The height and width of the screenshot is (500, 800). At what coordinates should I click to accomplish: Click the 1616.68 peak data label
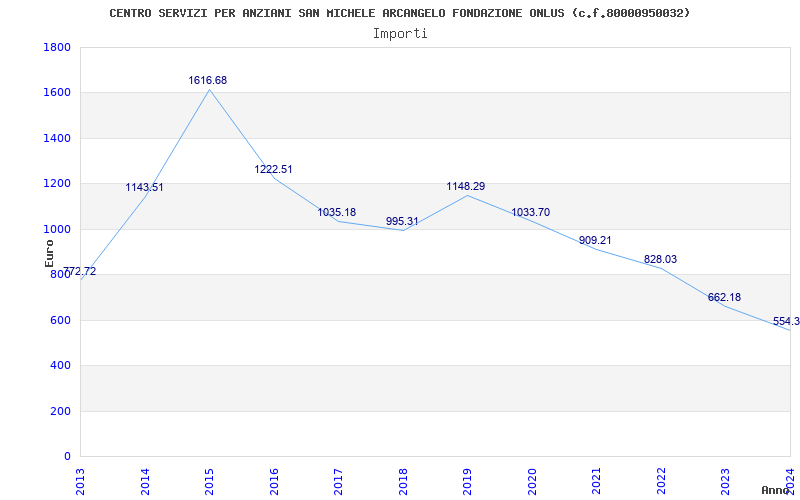click(208, 81)
